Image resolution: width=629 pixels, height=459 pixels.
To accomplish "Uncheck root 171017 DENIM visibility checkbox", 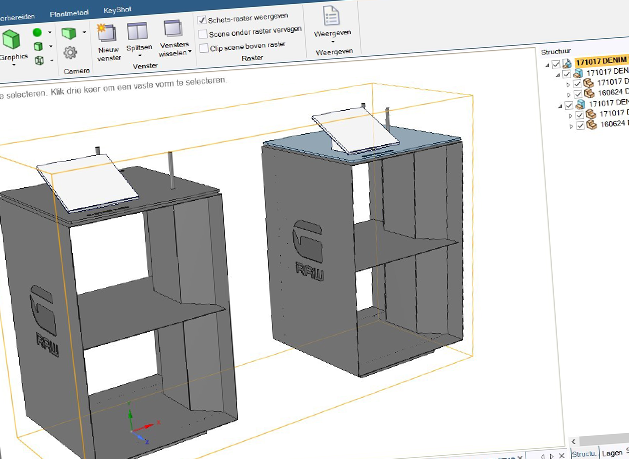I will [556, 64].
